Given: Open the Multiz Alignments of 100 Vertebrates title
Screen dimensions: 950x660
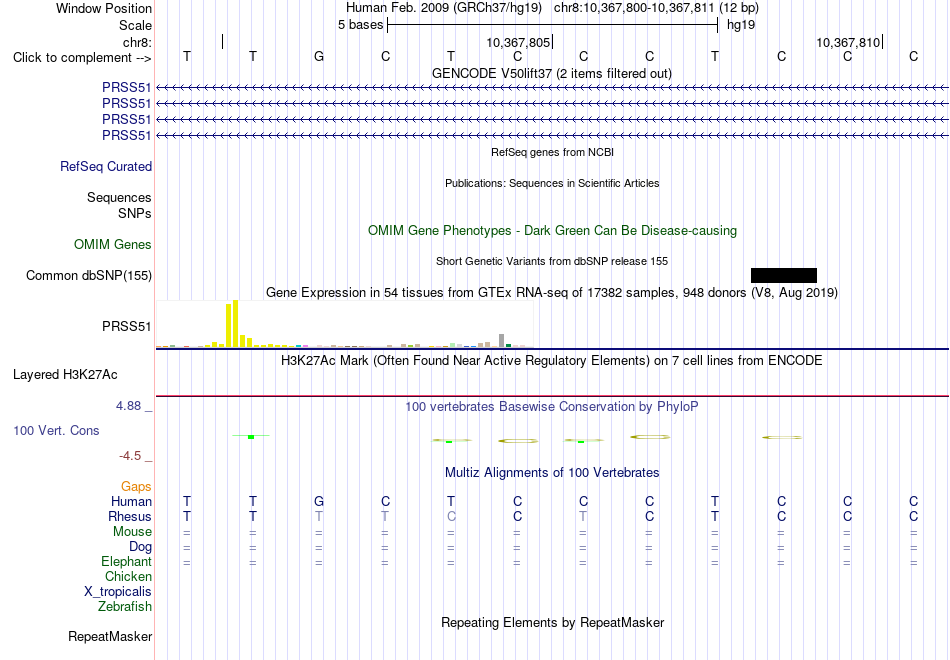Looking at the screenshot, I should point(552,473).
